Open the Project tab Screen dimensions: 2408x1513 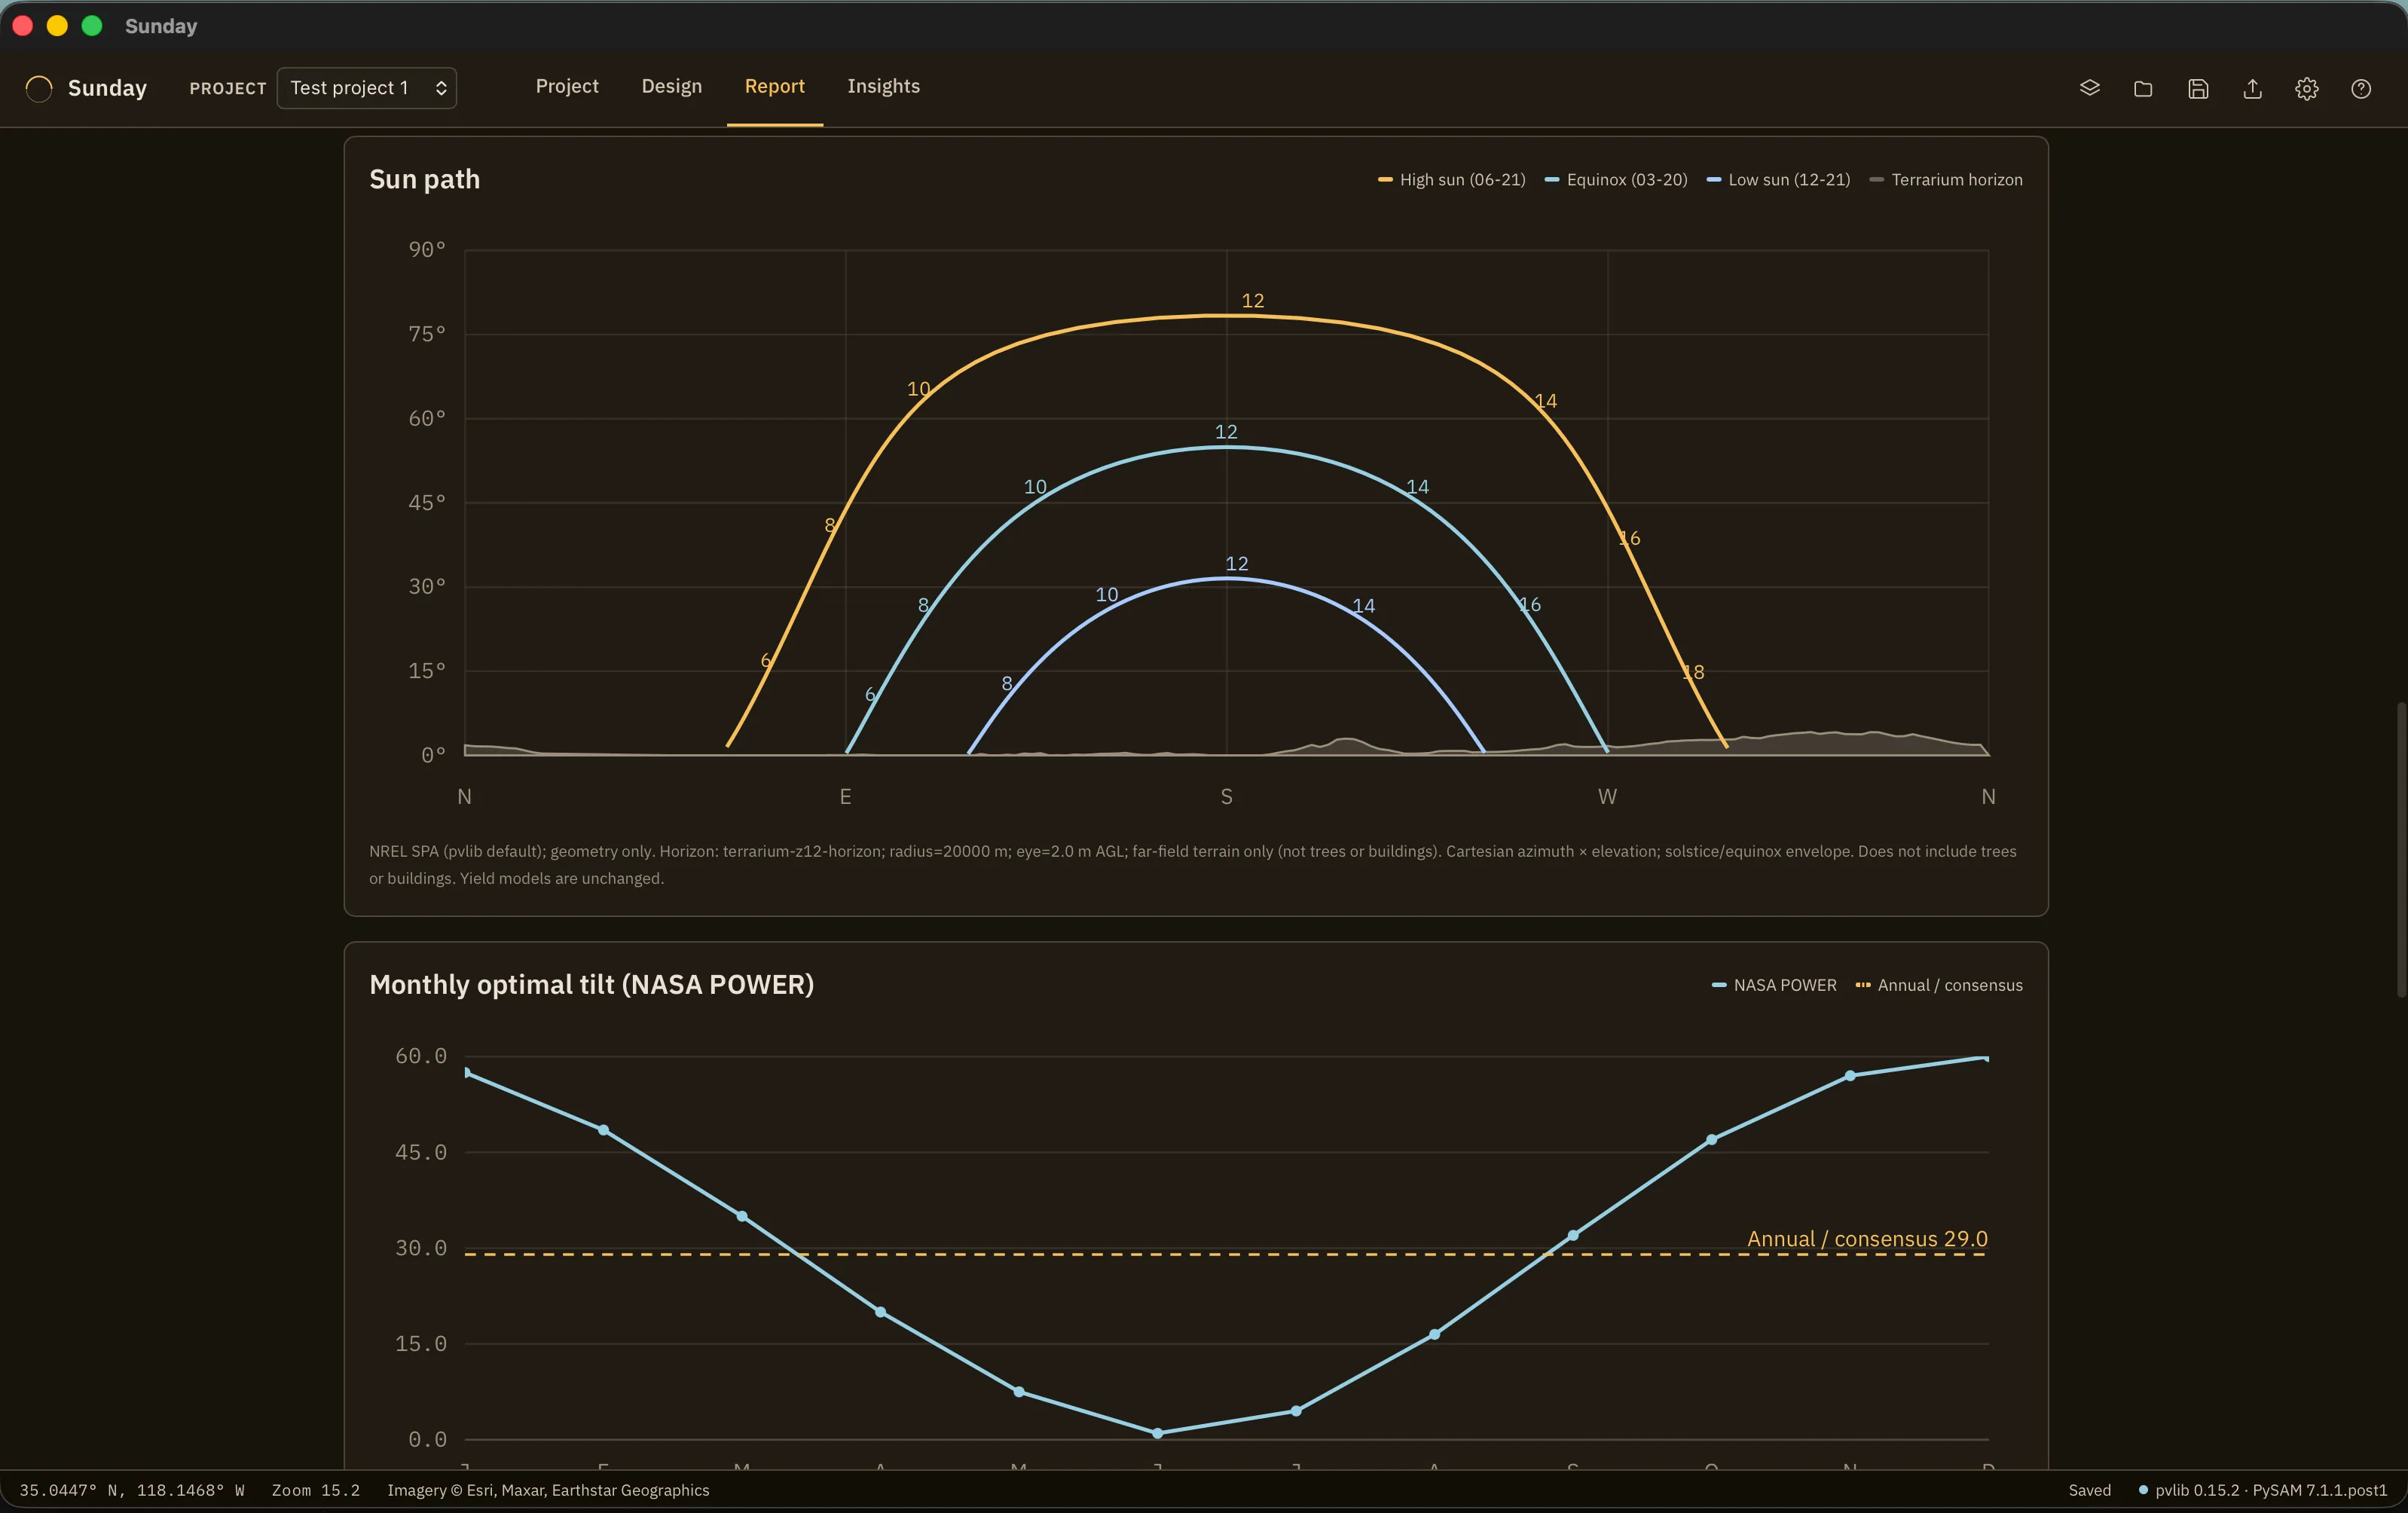(567, 86)
